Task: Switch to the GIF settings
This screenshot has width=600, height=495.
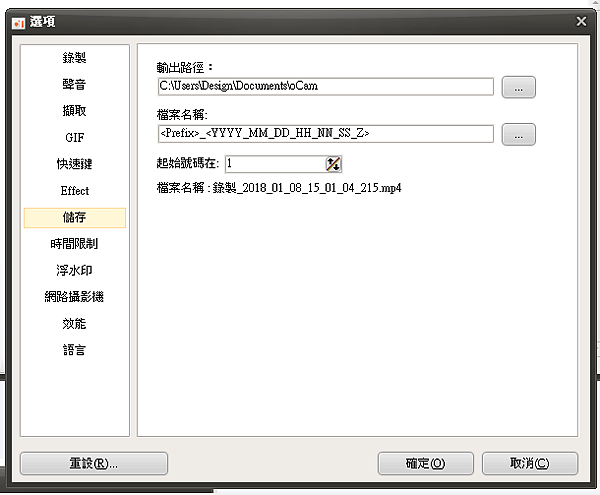Action: (x=74, y=137)
